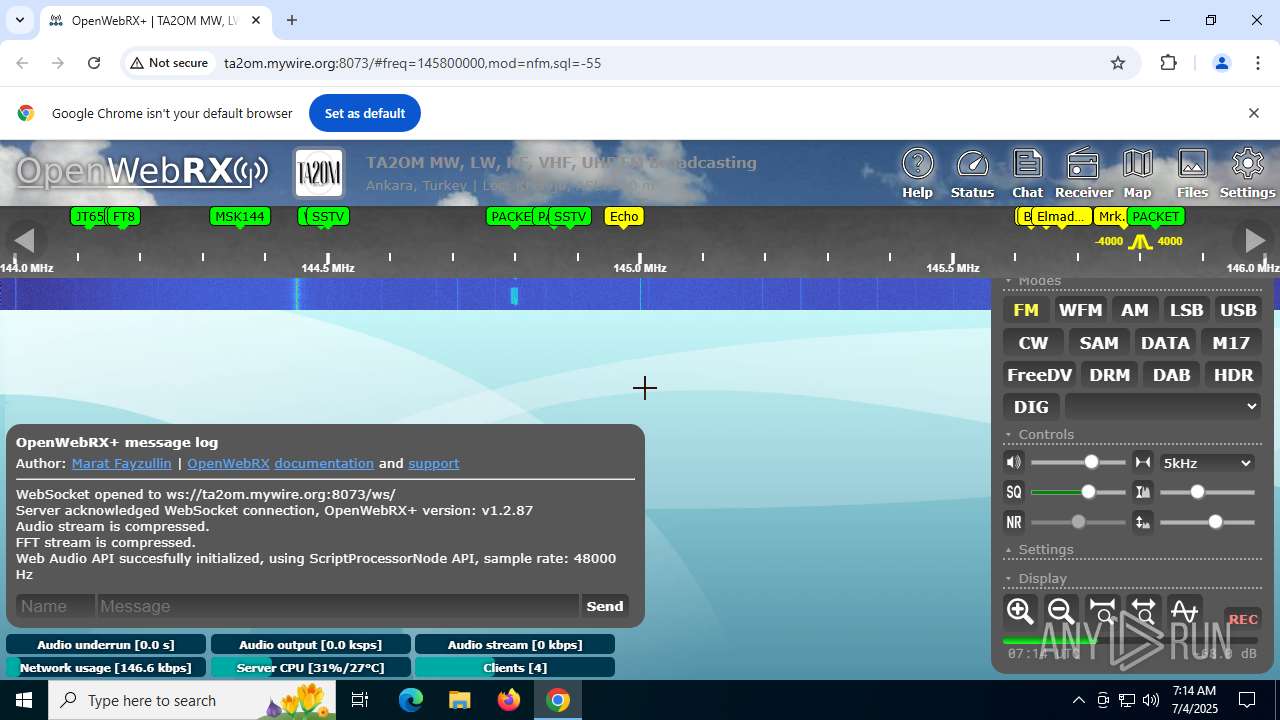Open Firefox from the taskbar
Image resolution: width=1280 pixels, height=720 pixels.
(509, 700)
